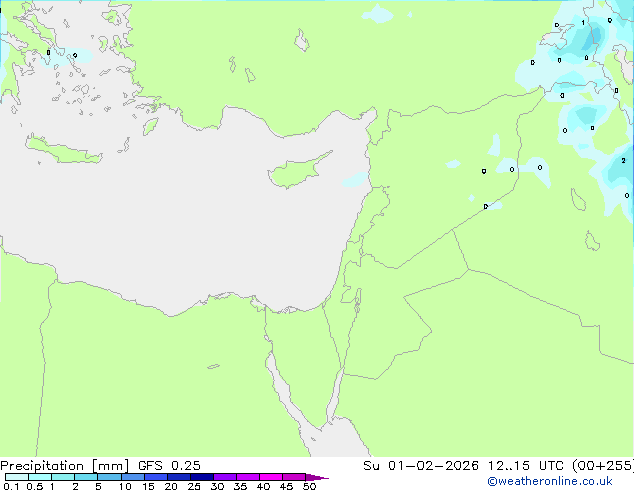Pick legend swatch between 30 and 35

coord(225,477)
